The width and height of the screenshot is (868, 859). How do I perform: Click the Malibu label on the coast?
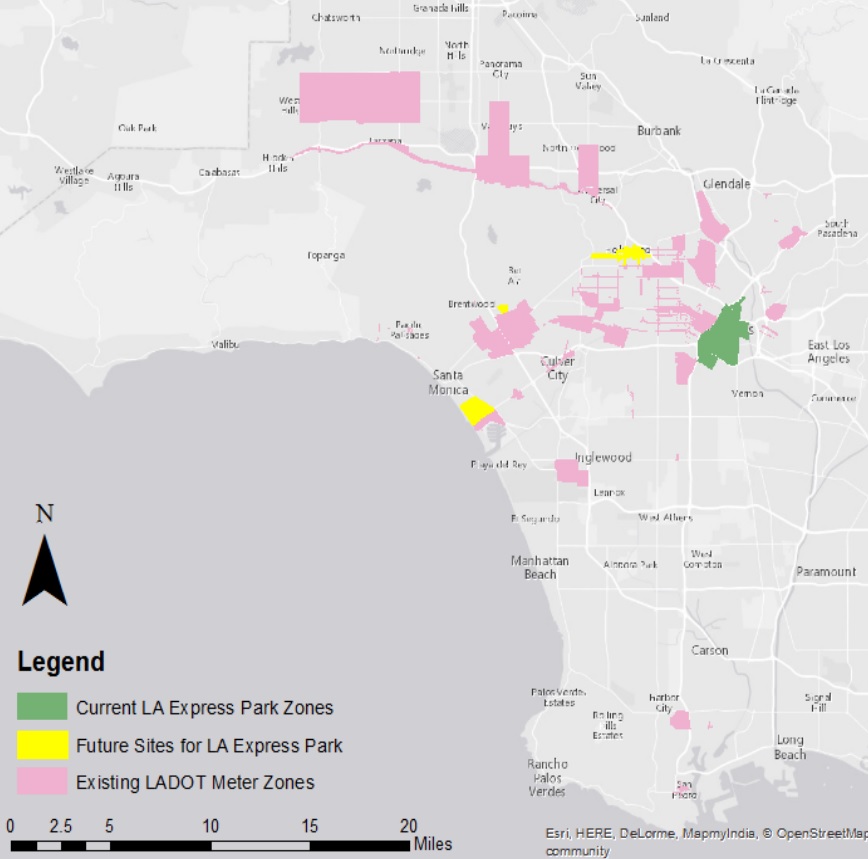[225, 344]
